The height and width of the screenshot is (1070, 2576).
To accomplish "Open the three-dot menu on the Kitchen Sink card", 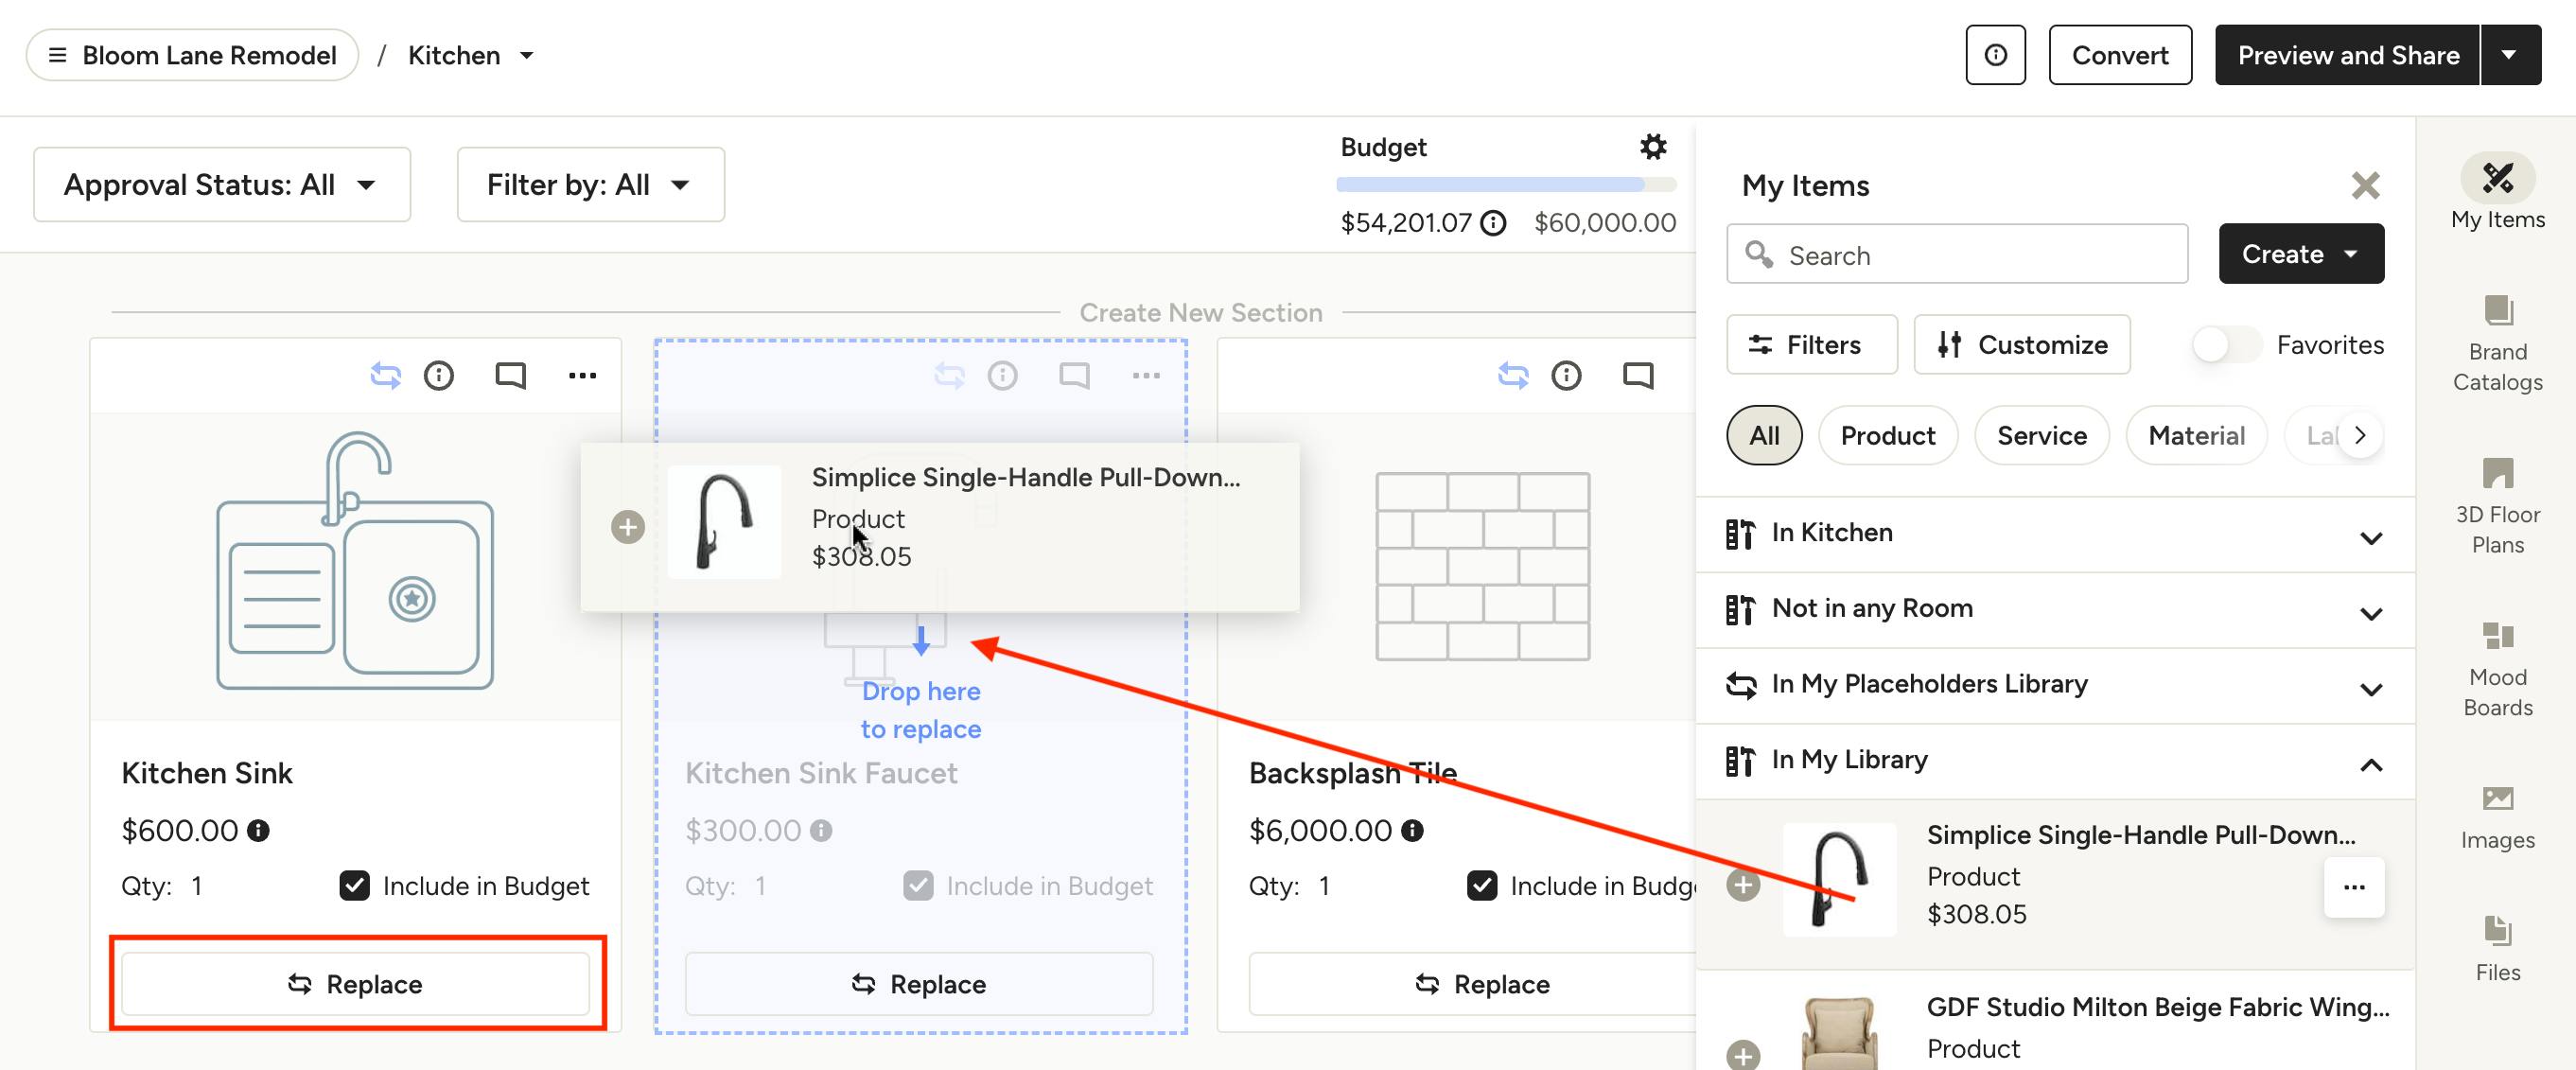I will [x=582, y=376].
